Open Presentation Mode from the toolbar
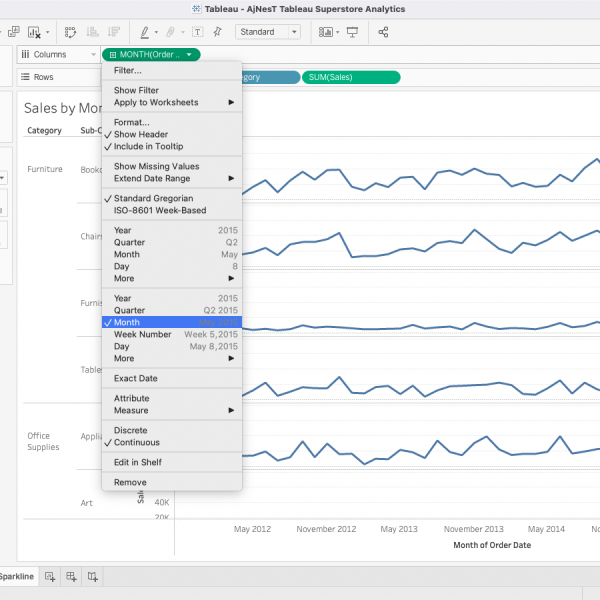 (x=352, y=32)
